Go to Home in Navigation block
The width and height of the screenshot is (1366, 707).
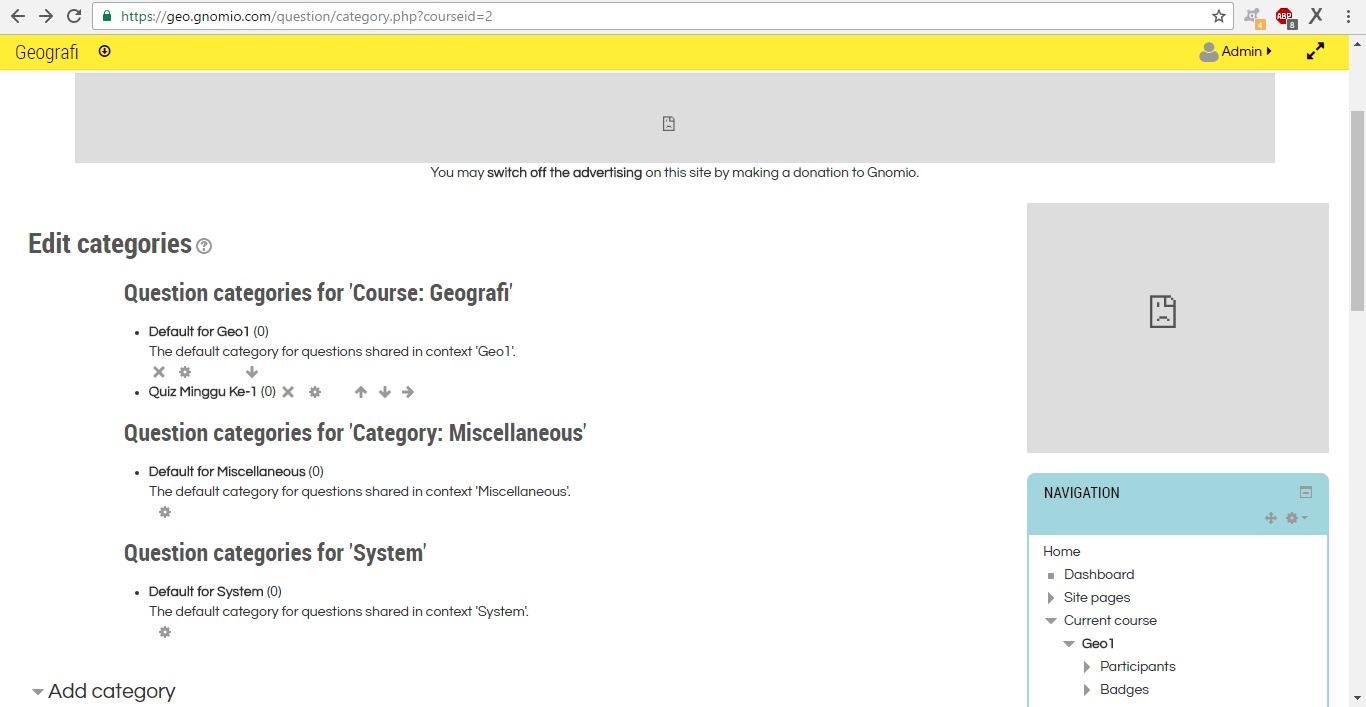pyautogui.click(x=1062, y=551)
